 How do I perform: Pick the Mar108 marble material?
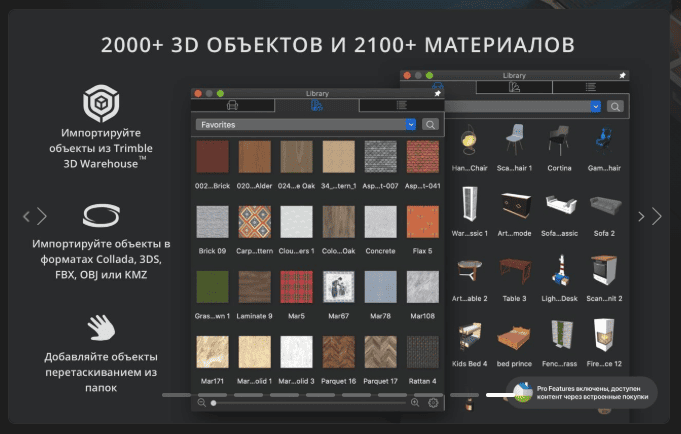[423, 287]
